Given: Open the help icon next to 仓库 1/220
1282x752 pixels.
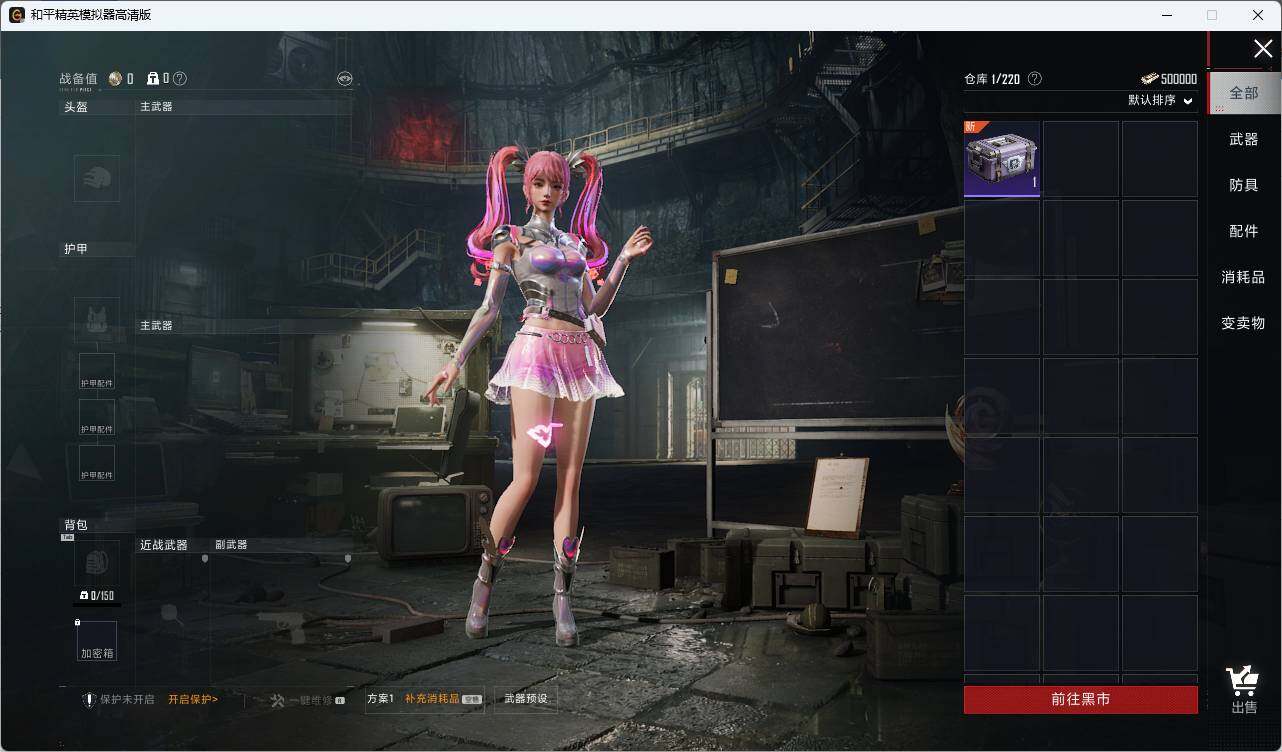Looking at the screenshot, I should (x=1035, y=78).
